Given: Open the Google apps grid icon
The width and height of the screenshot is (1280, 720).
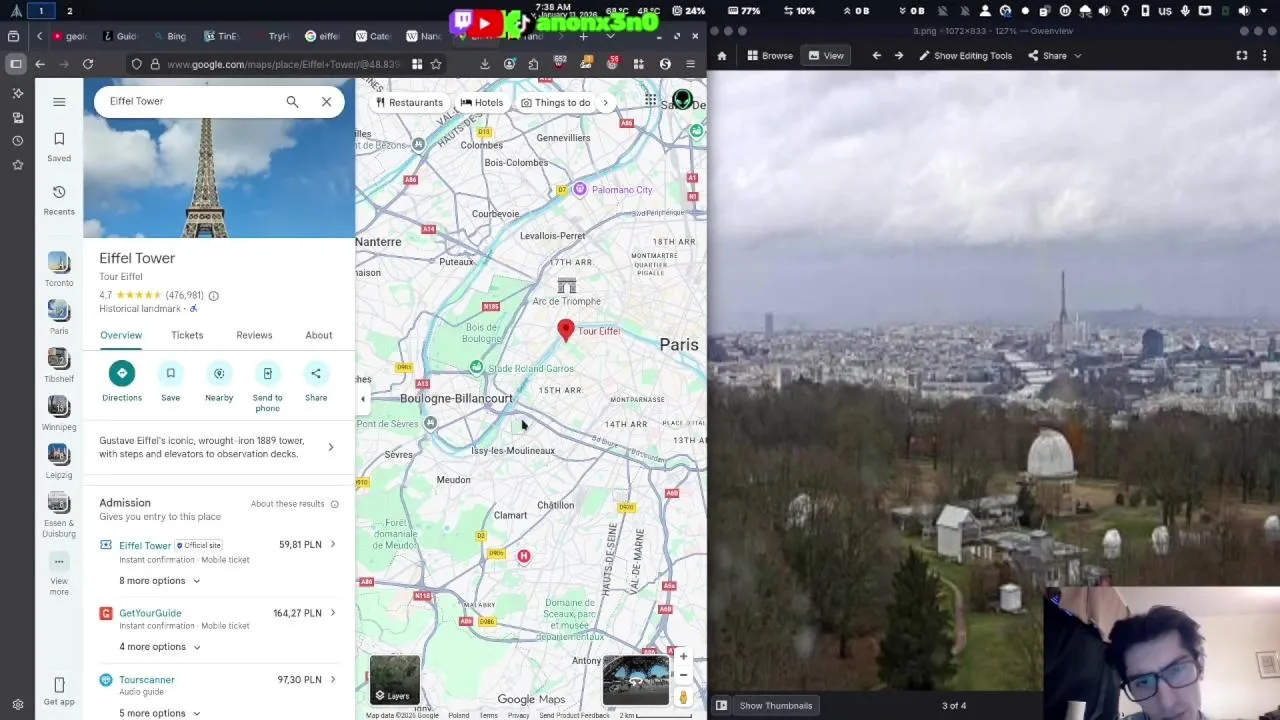Looking at the screenshot, I should coord(650,100).
